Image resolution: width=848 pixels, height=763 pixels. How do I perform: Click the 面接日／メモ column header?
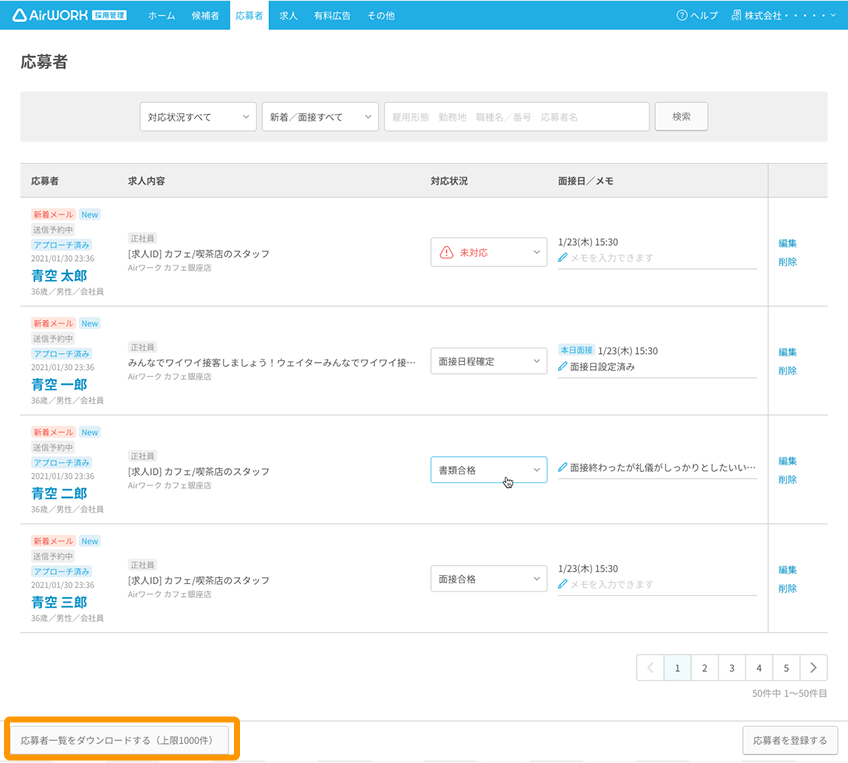click(x=586, y=181)
